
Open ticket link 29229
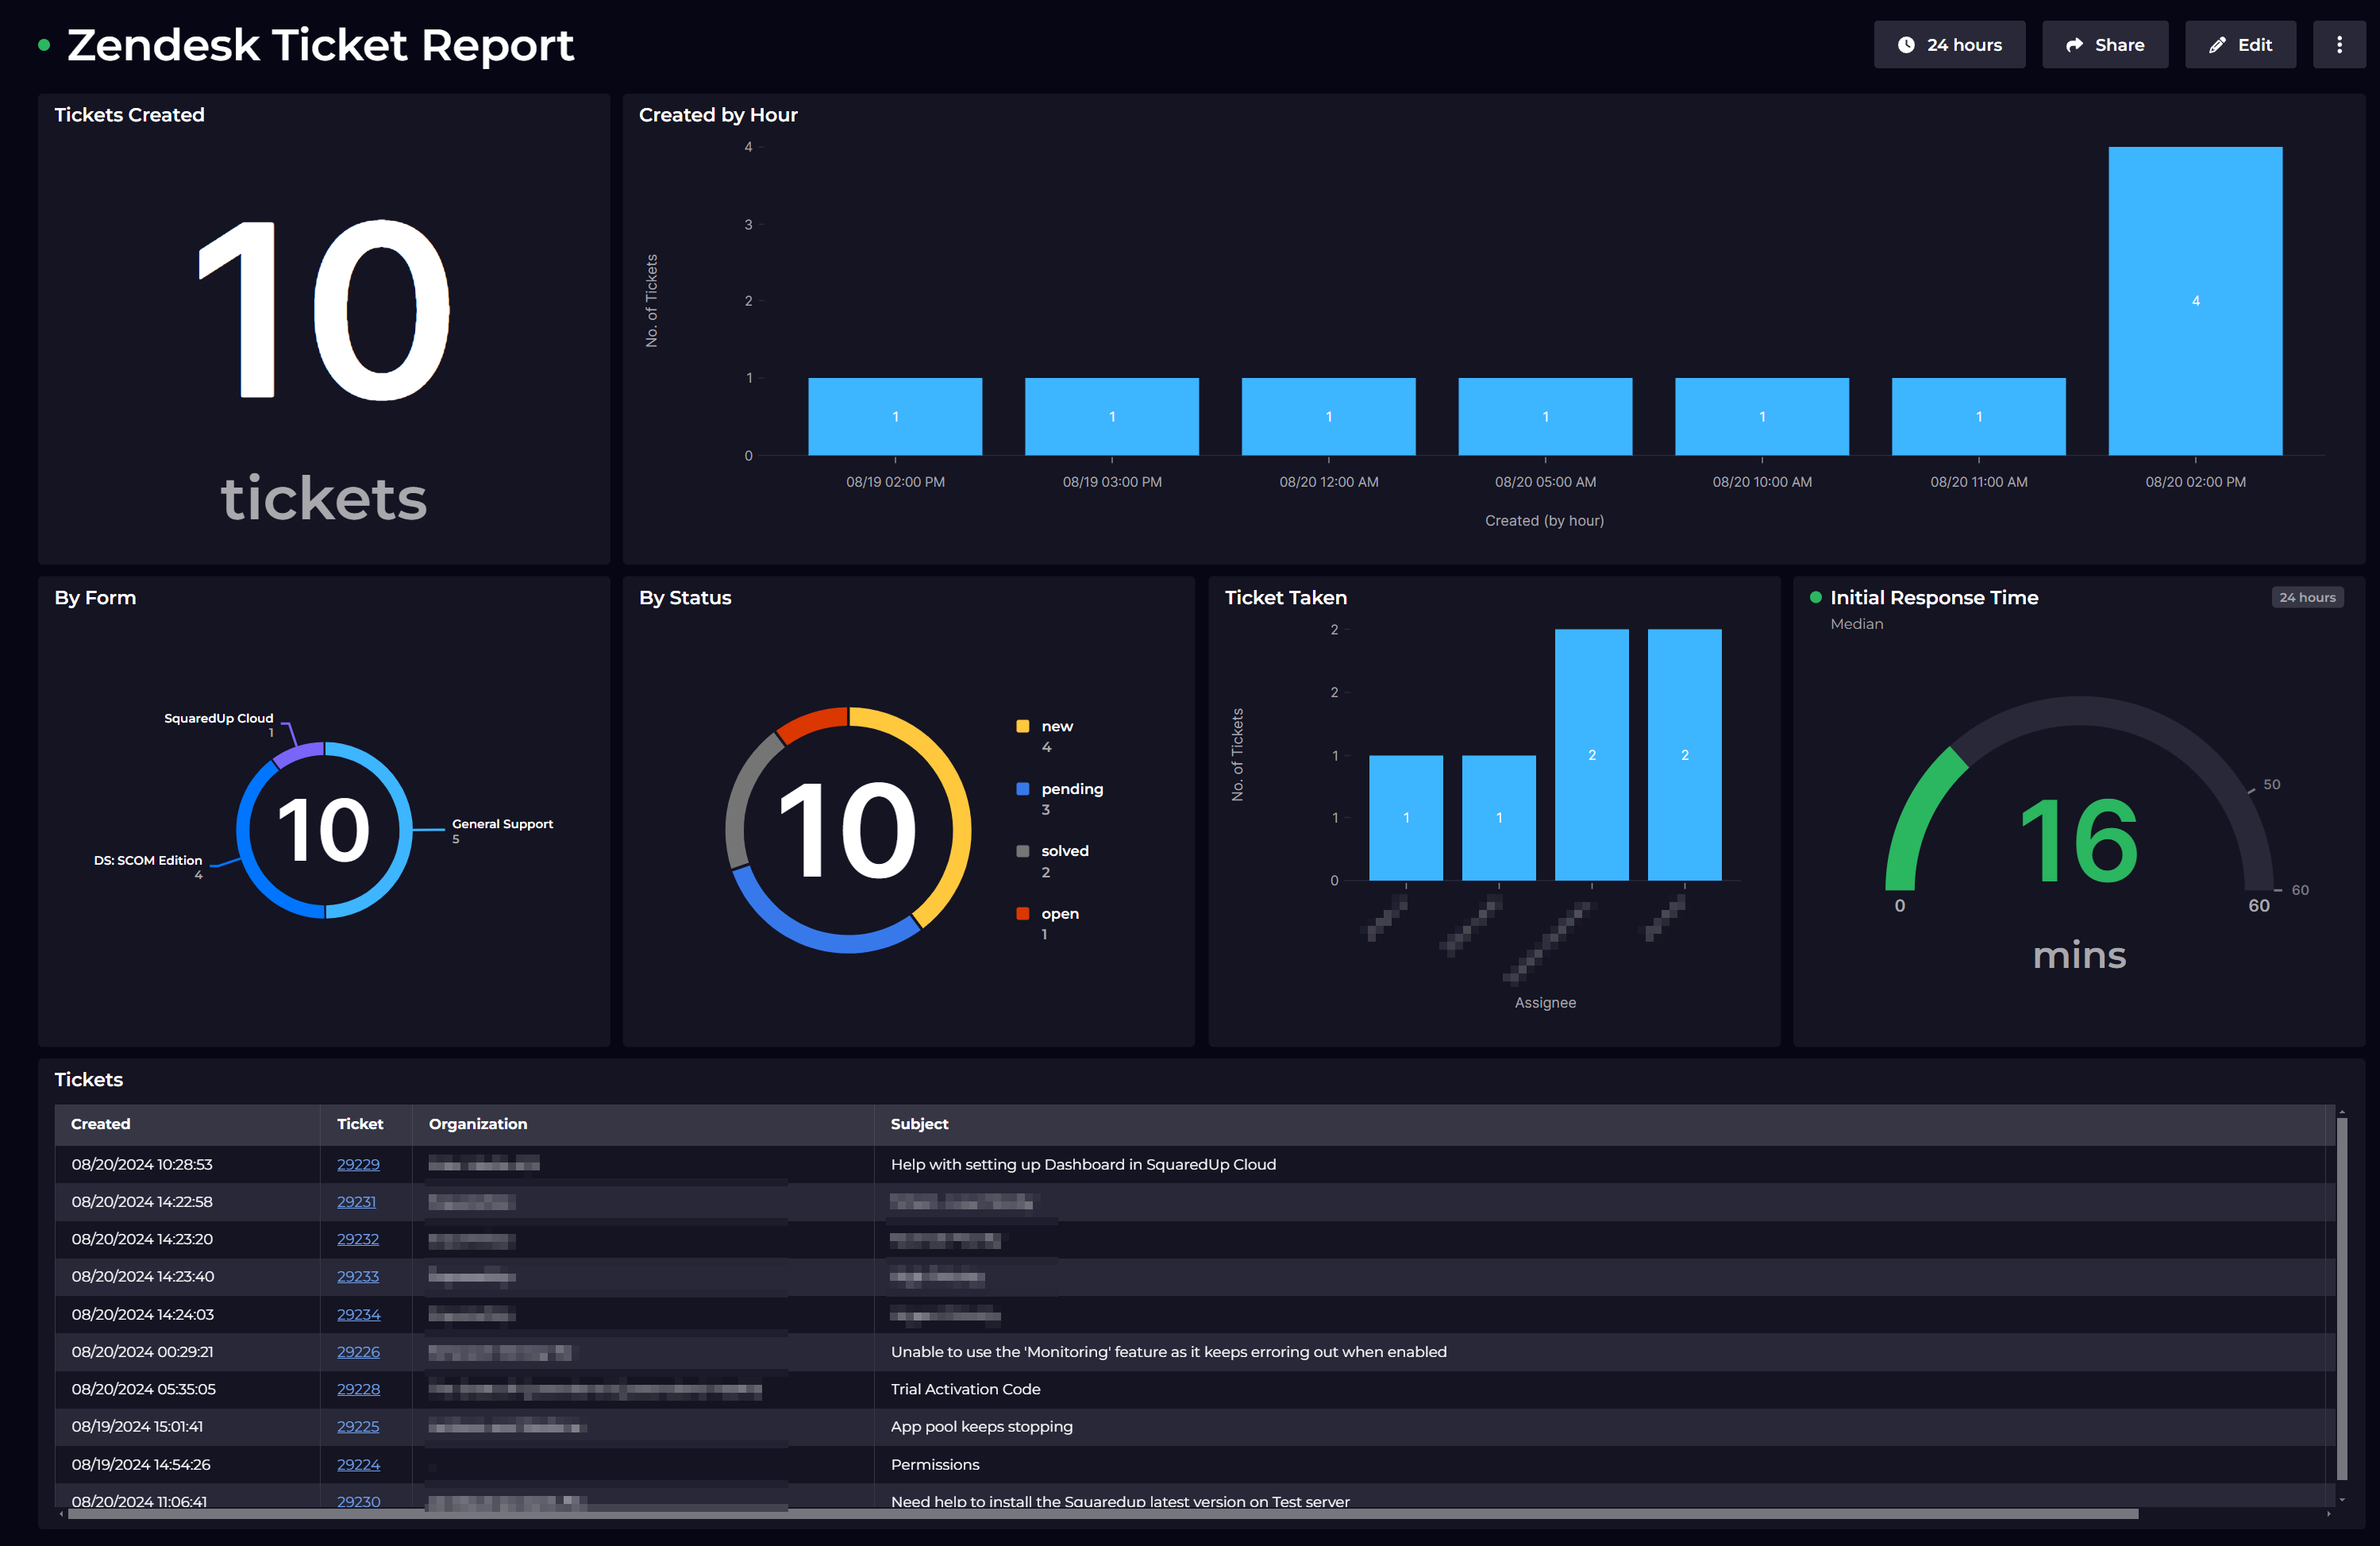tap(358, 1164)
